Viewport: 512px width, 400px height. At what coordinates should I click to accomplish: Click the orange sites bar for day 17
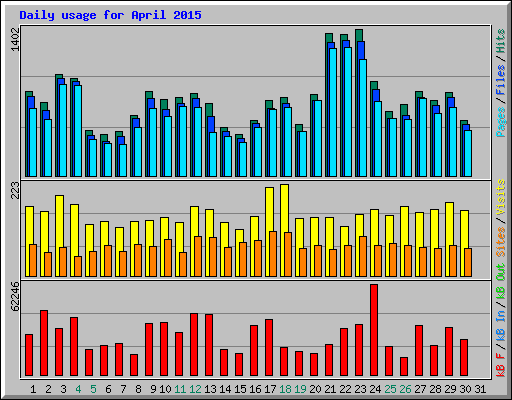point(273,254)
